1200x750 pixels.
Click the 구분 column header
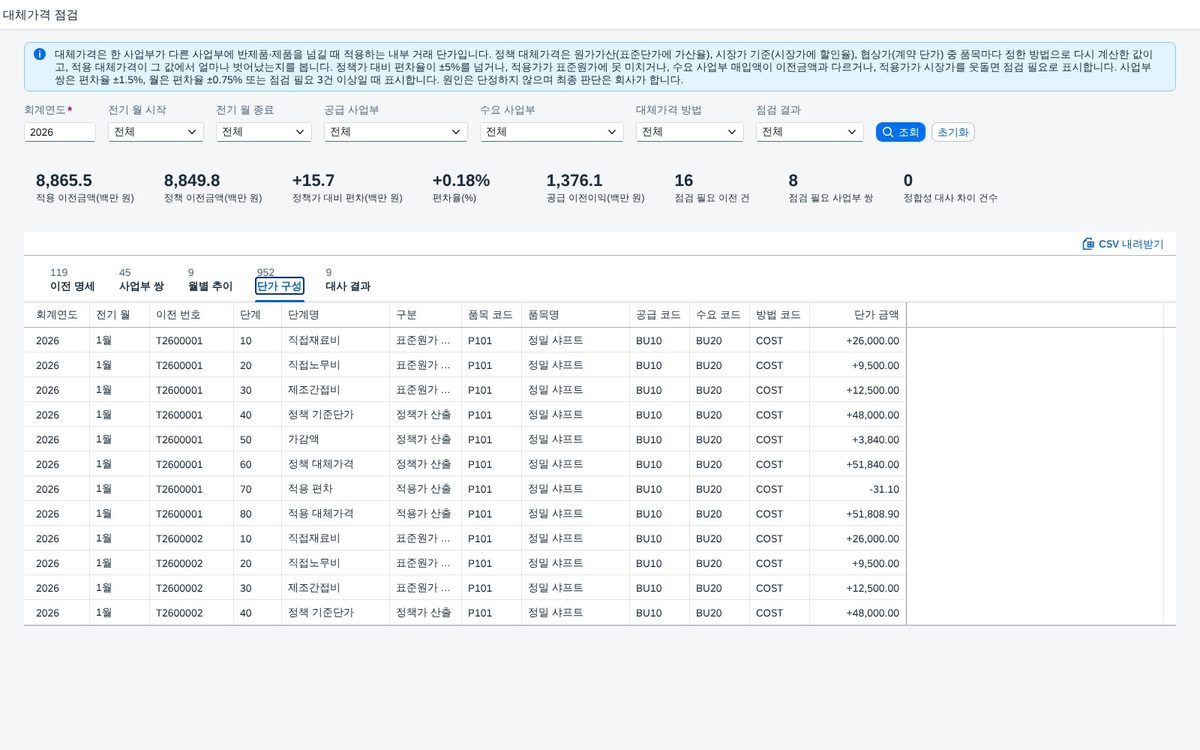click(426, 315)
